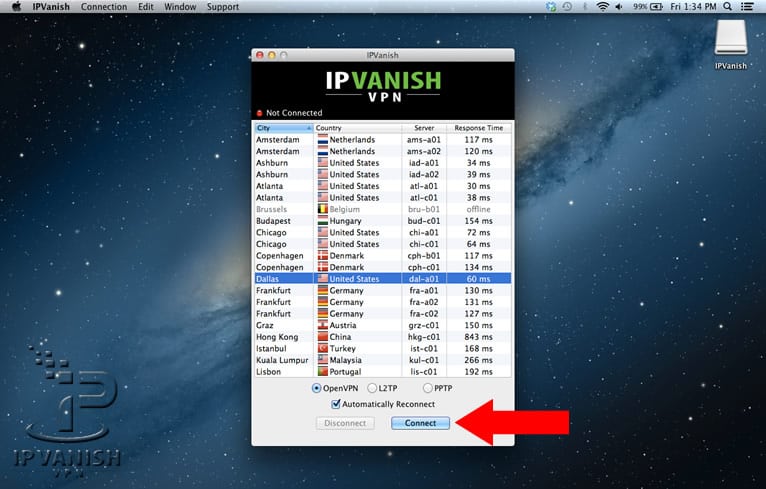Click the IPVanish VPN logo banner
The width and height of the screenshot is (766, 489).
pyautogui.click(x=383, y=87)
